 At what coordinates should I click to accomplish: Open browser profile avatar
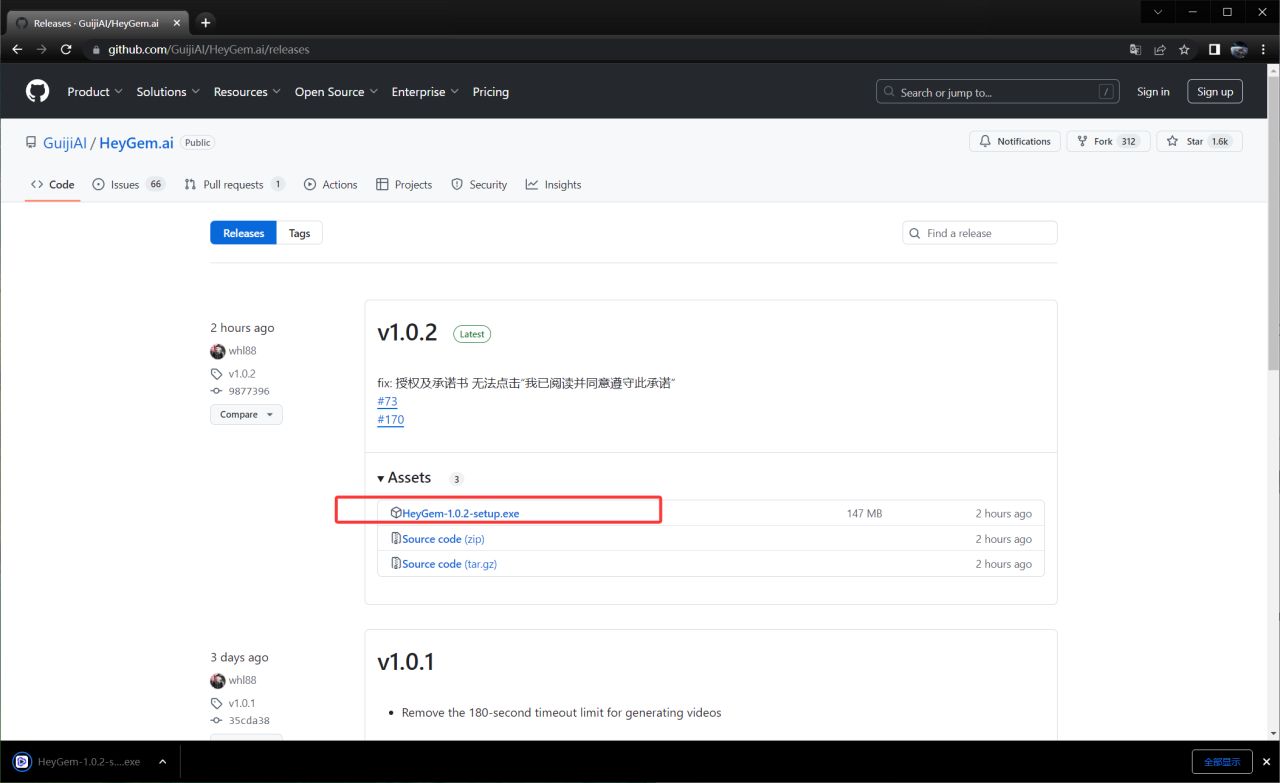1239,49
